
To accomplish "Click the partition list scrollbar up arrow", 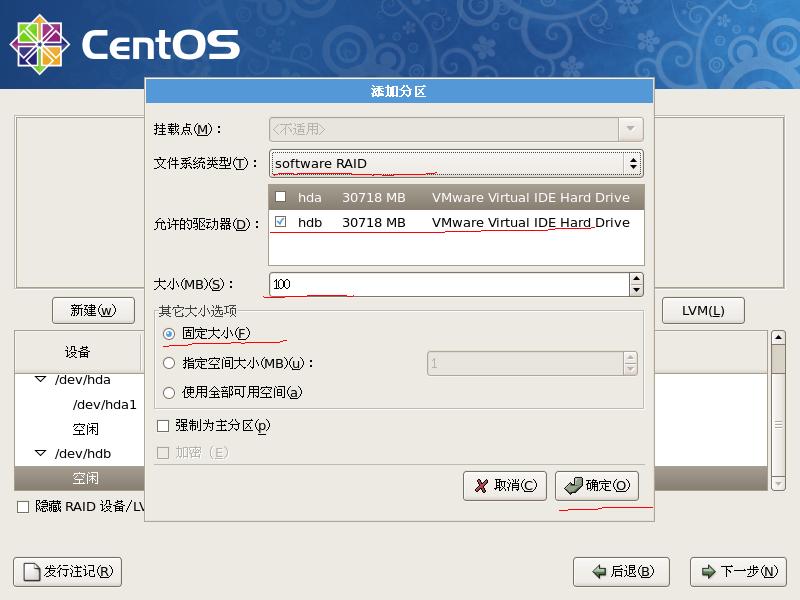I will [x=778, y=337].
